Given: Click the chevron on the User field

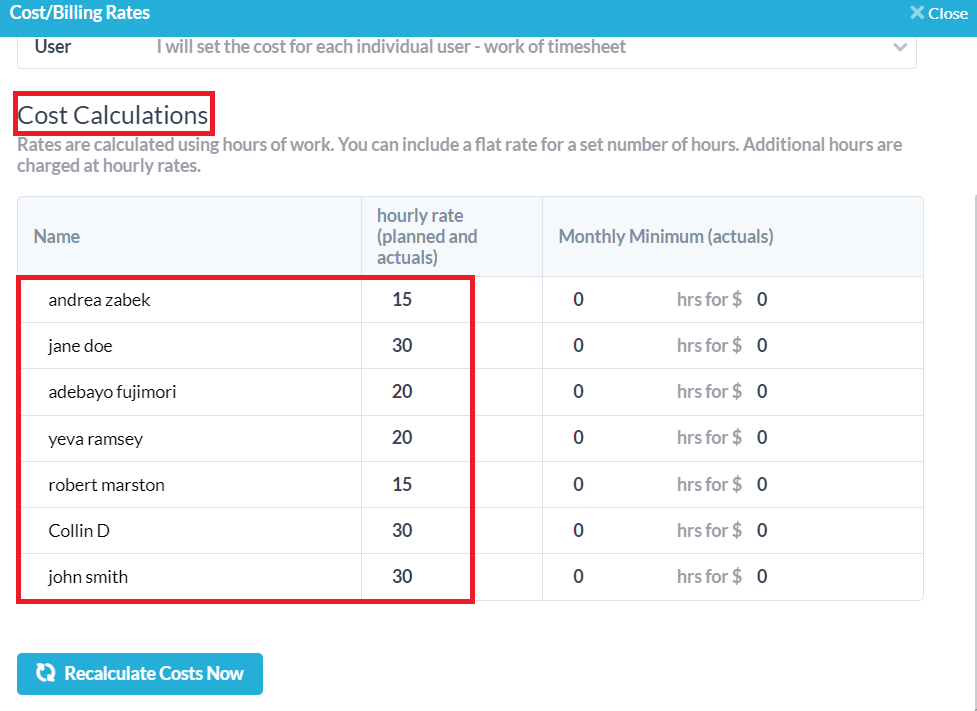Looking at the screenshot, I should pyautogui.click(x=899, y=47).
